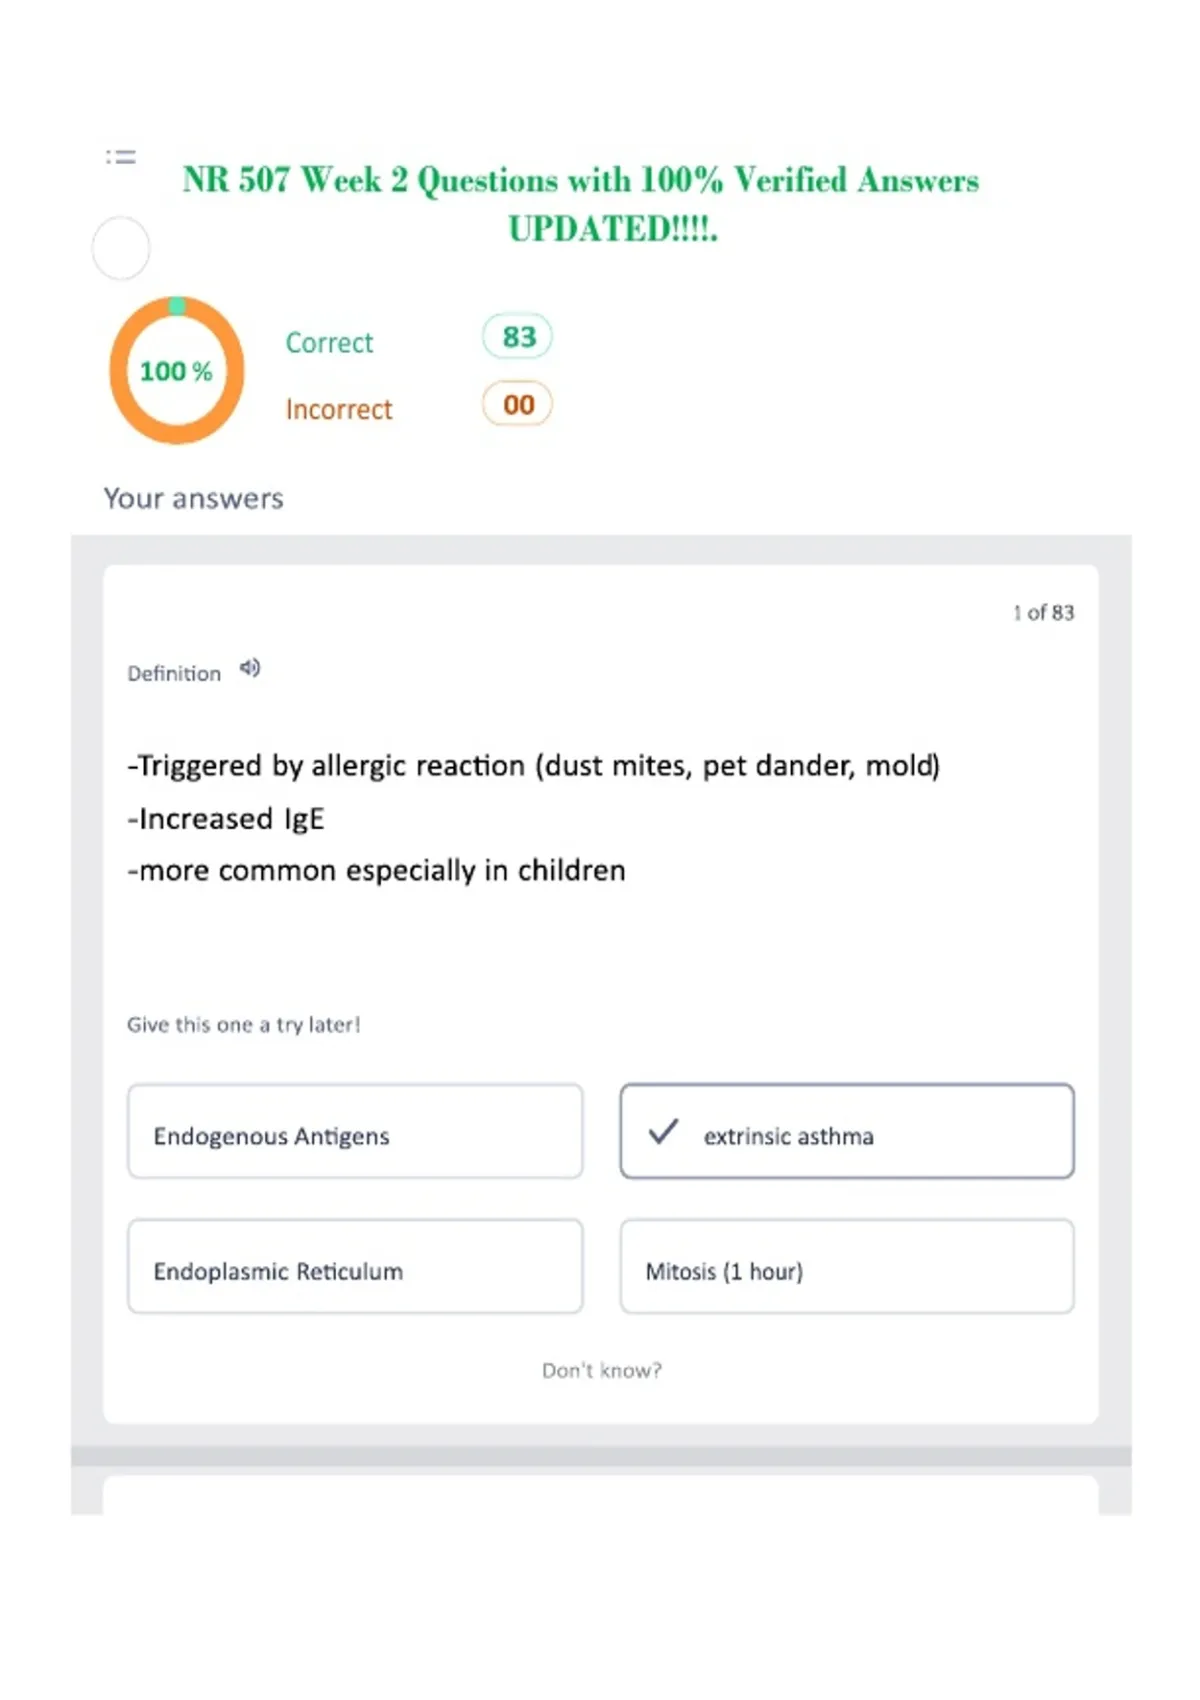Click the empty circle avatar icon
Image resolution: width=1200 pixels, height=1700 pixels.
[121, 248]
